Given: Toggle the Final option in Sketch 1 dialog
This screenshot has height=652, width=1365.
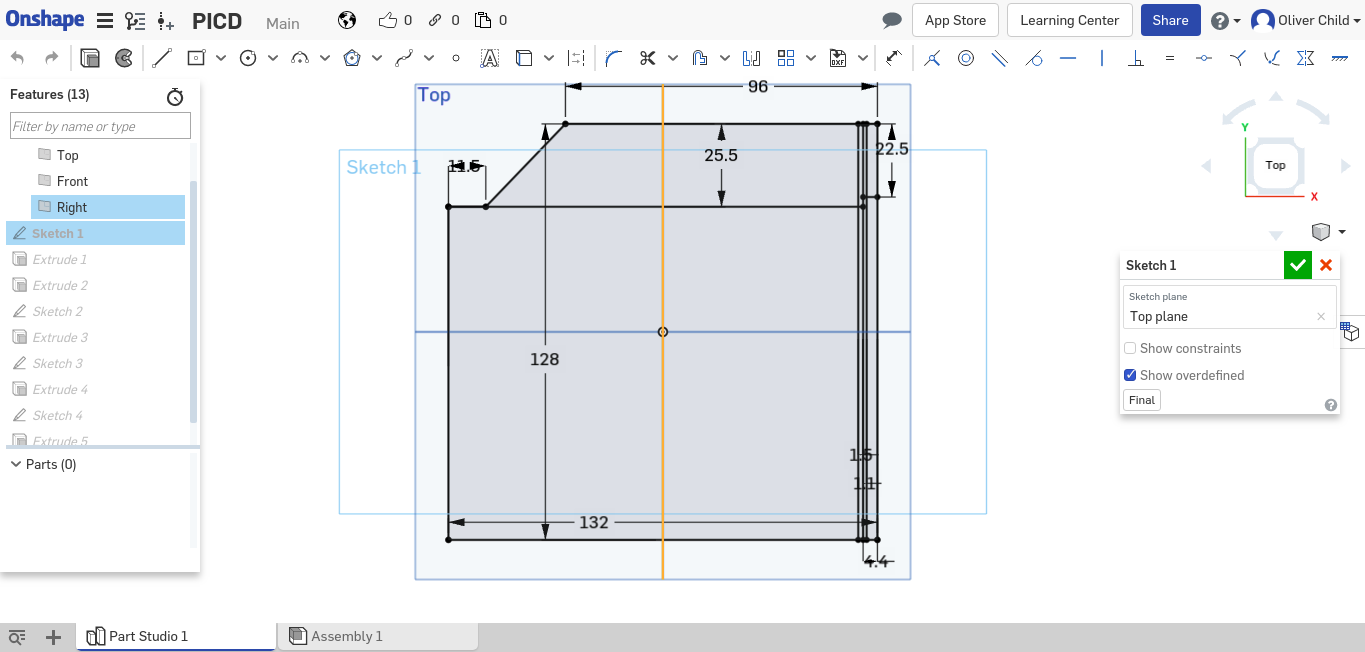Looking at the screenshot, I should [x=1141, y=399].
